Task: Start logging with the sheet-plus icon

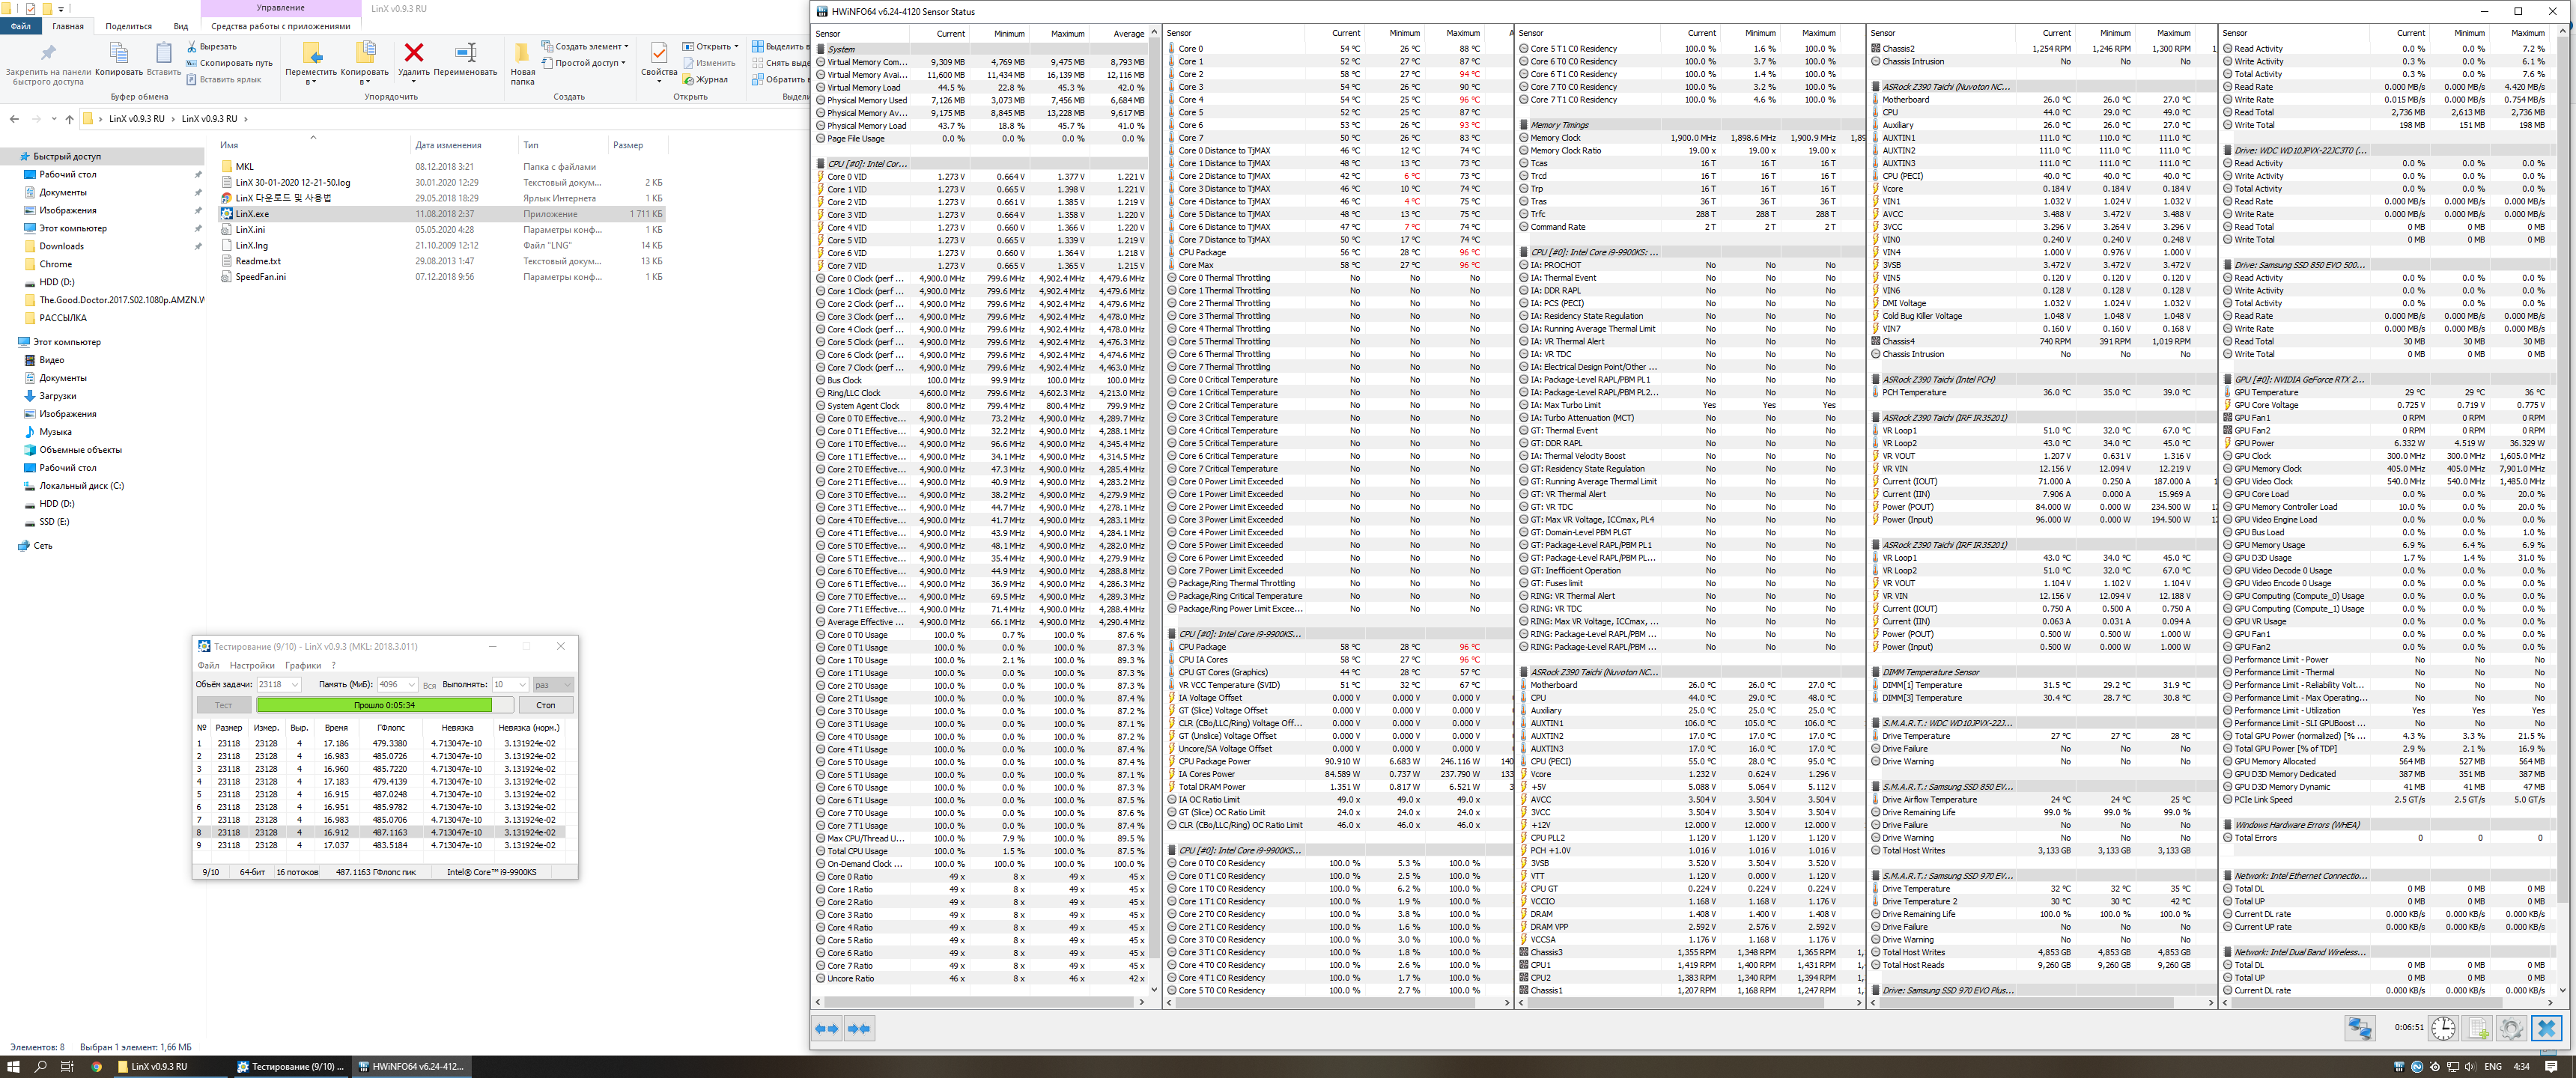Action: [x=2477, y=1027]
